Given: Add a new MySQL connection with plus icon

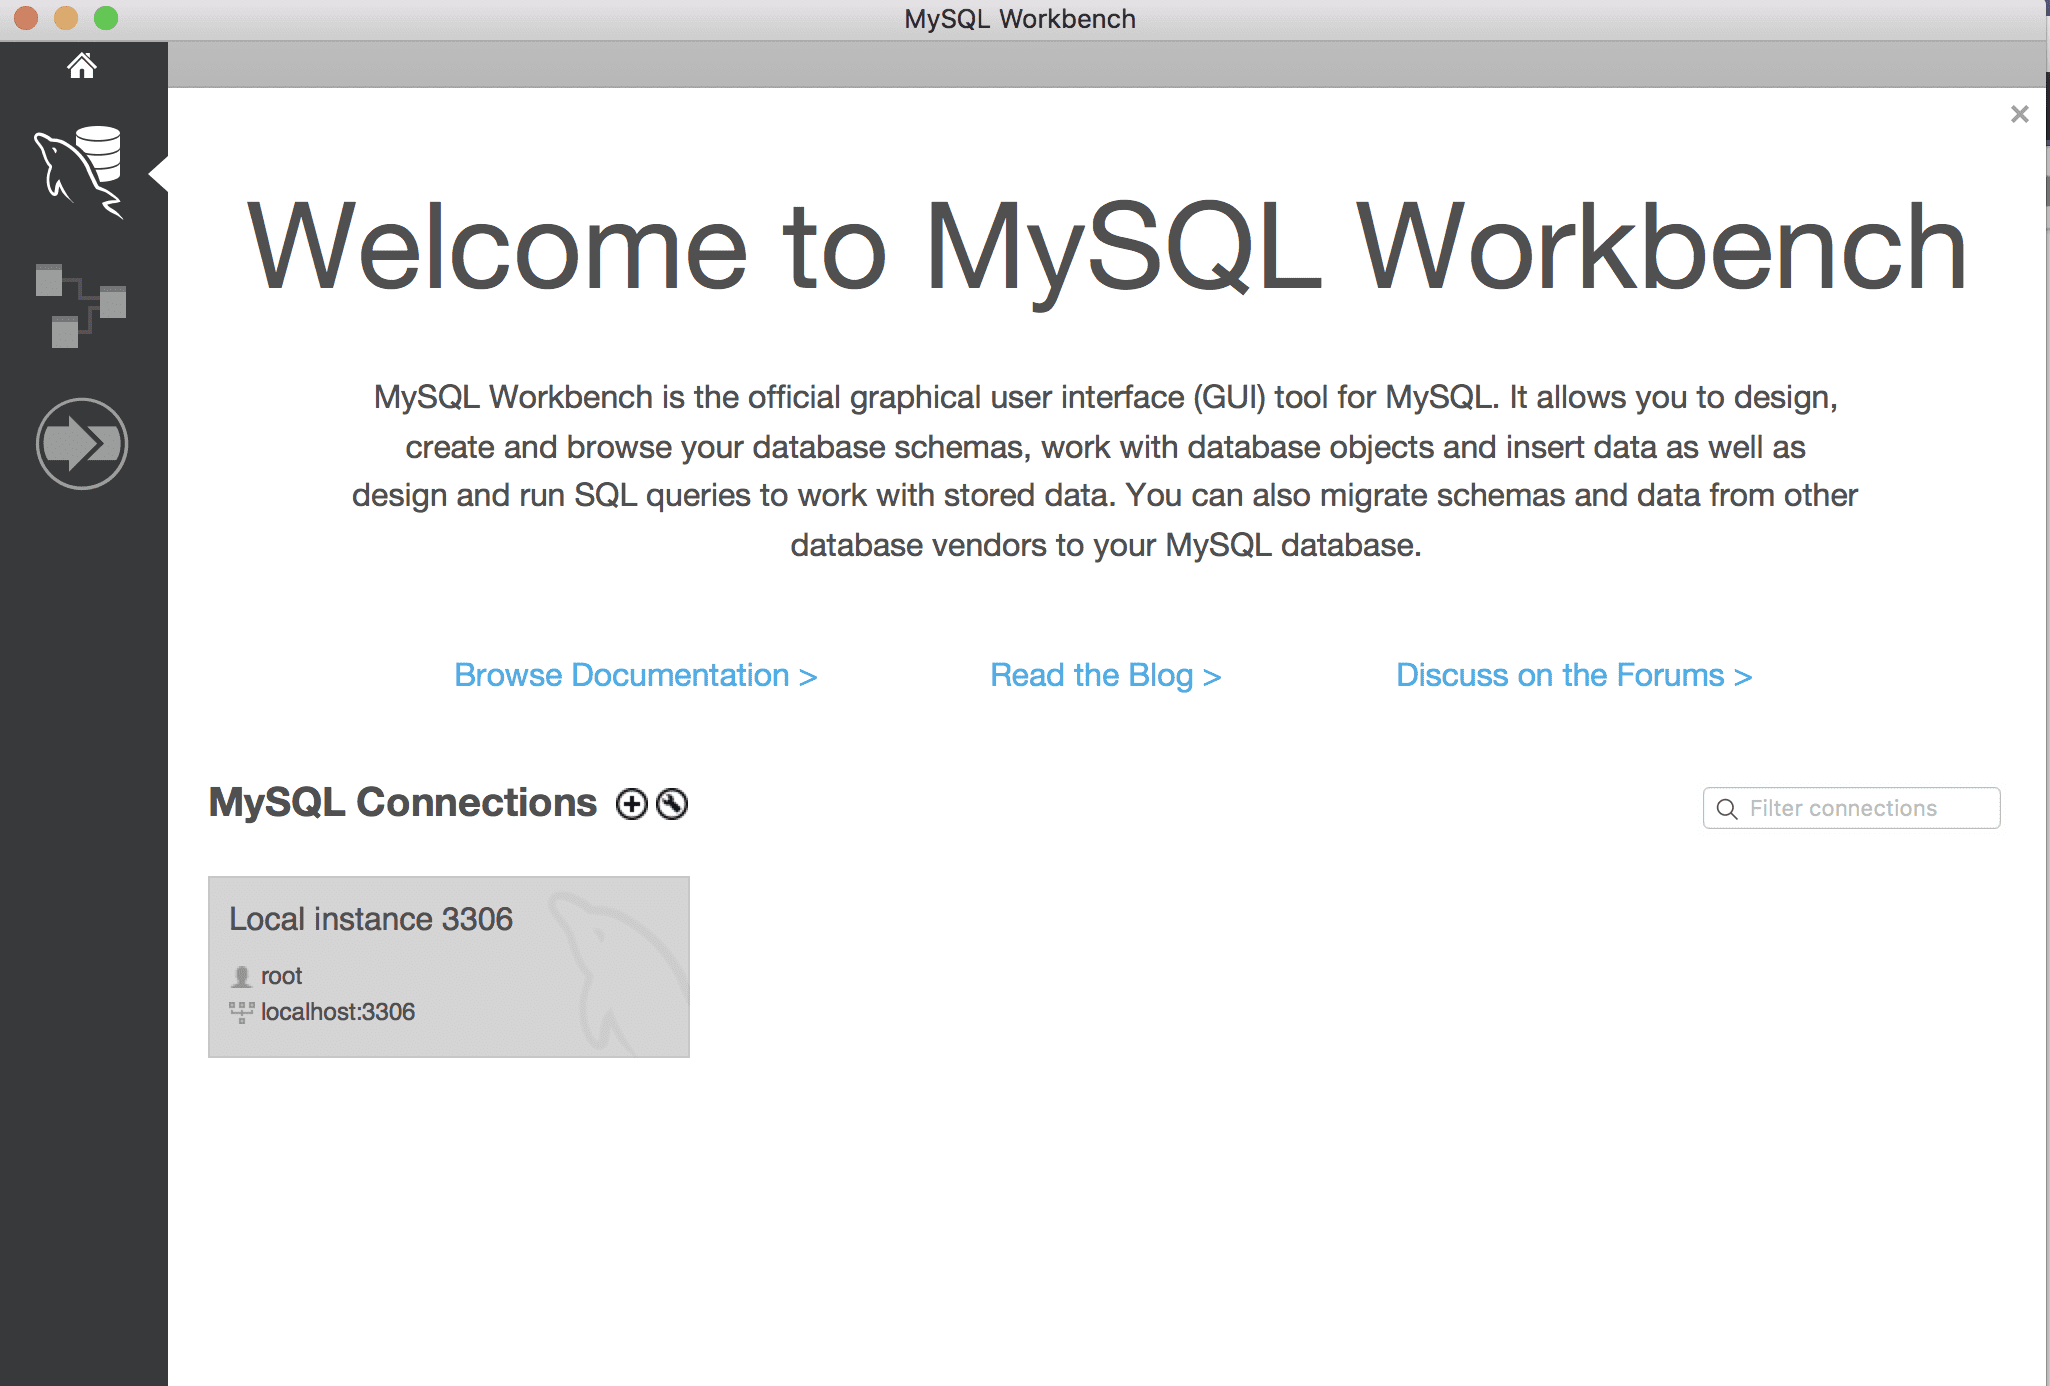Looking at the screenshot, I should tap(631, 804).
